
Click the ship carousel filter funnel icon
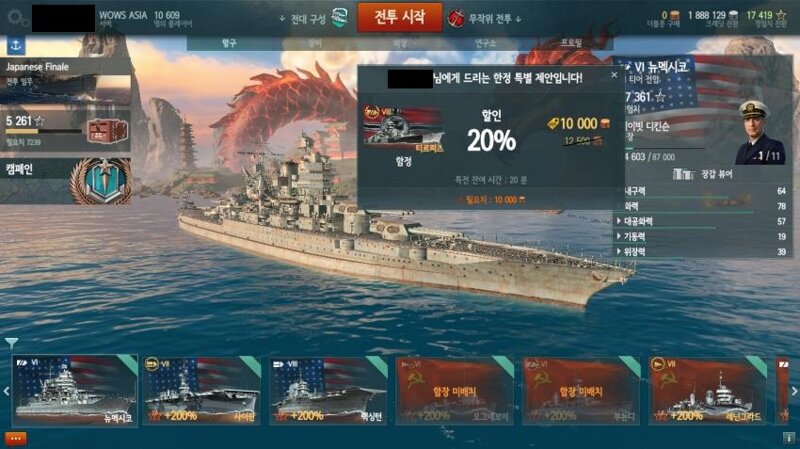point(11,342)
